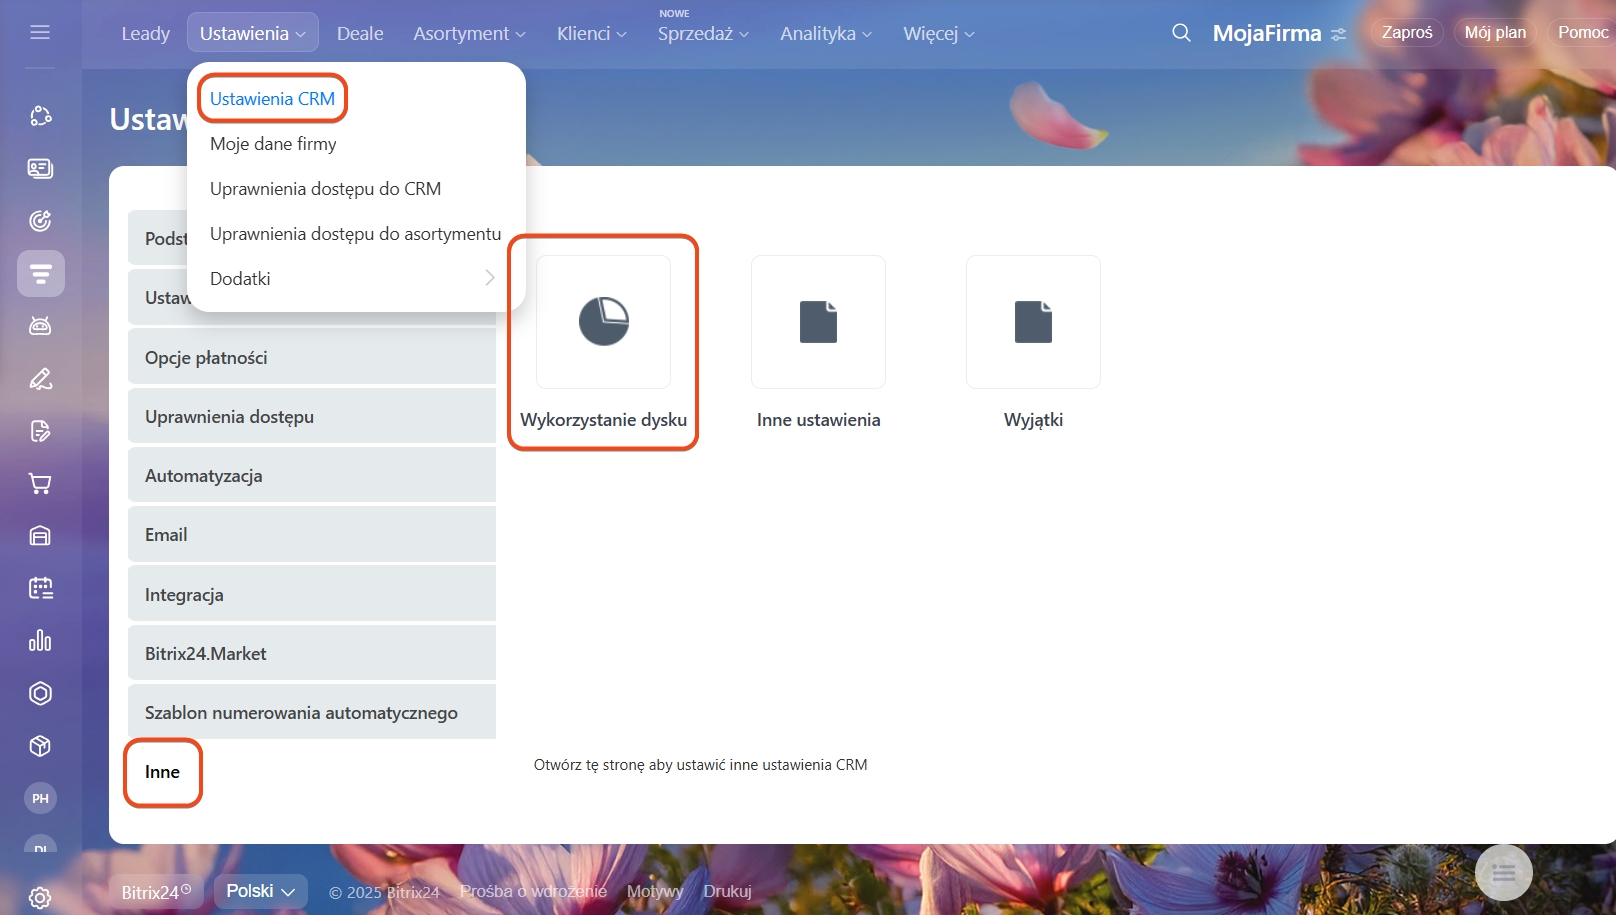Open the hamburger menu in the sidebar
This screenshot has height=915, width=1616.
(x=40, y=32)
